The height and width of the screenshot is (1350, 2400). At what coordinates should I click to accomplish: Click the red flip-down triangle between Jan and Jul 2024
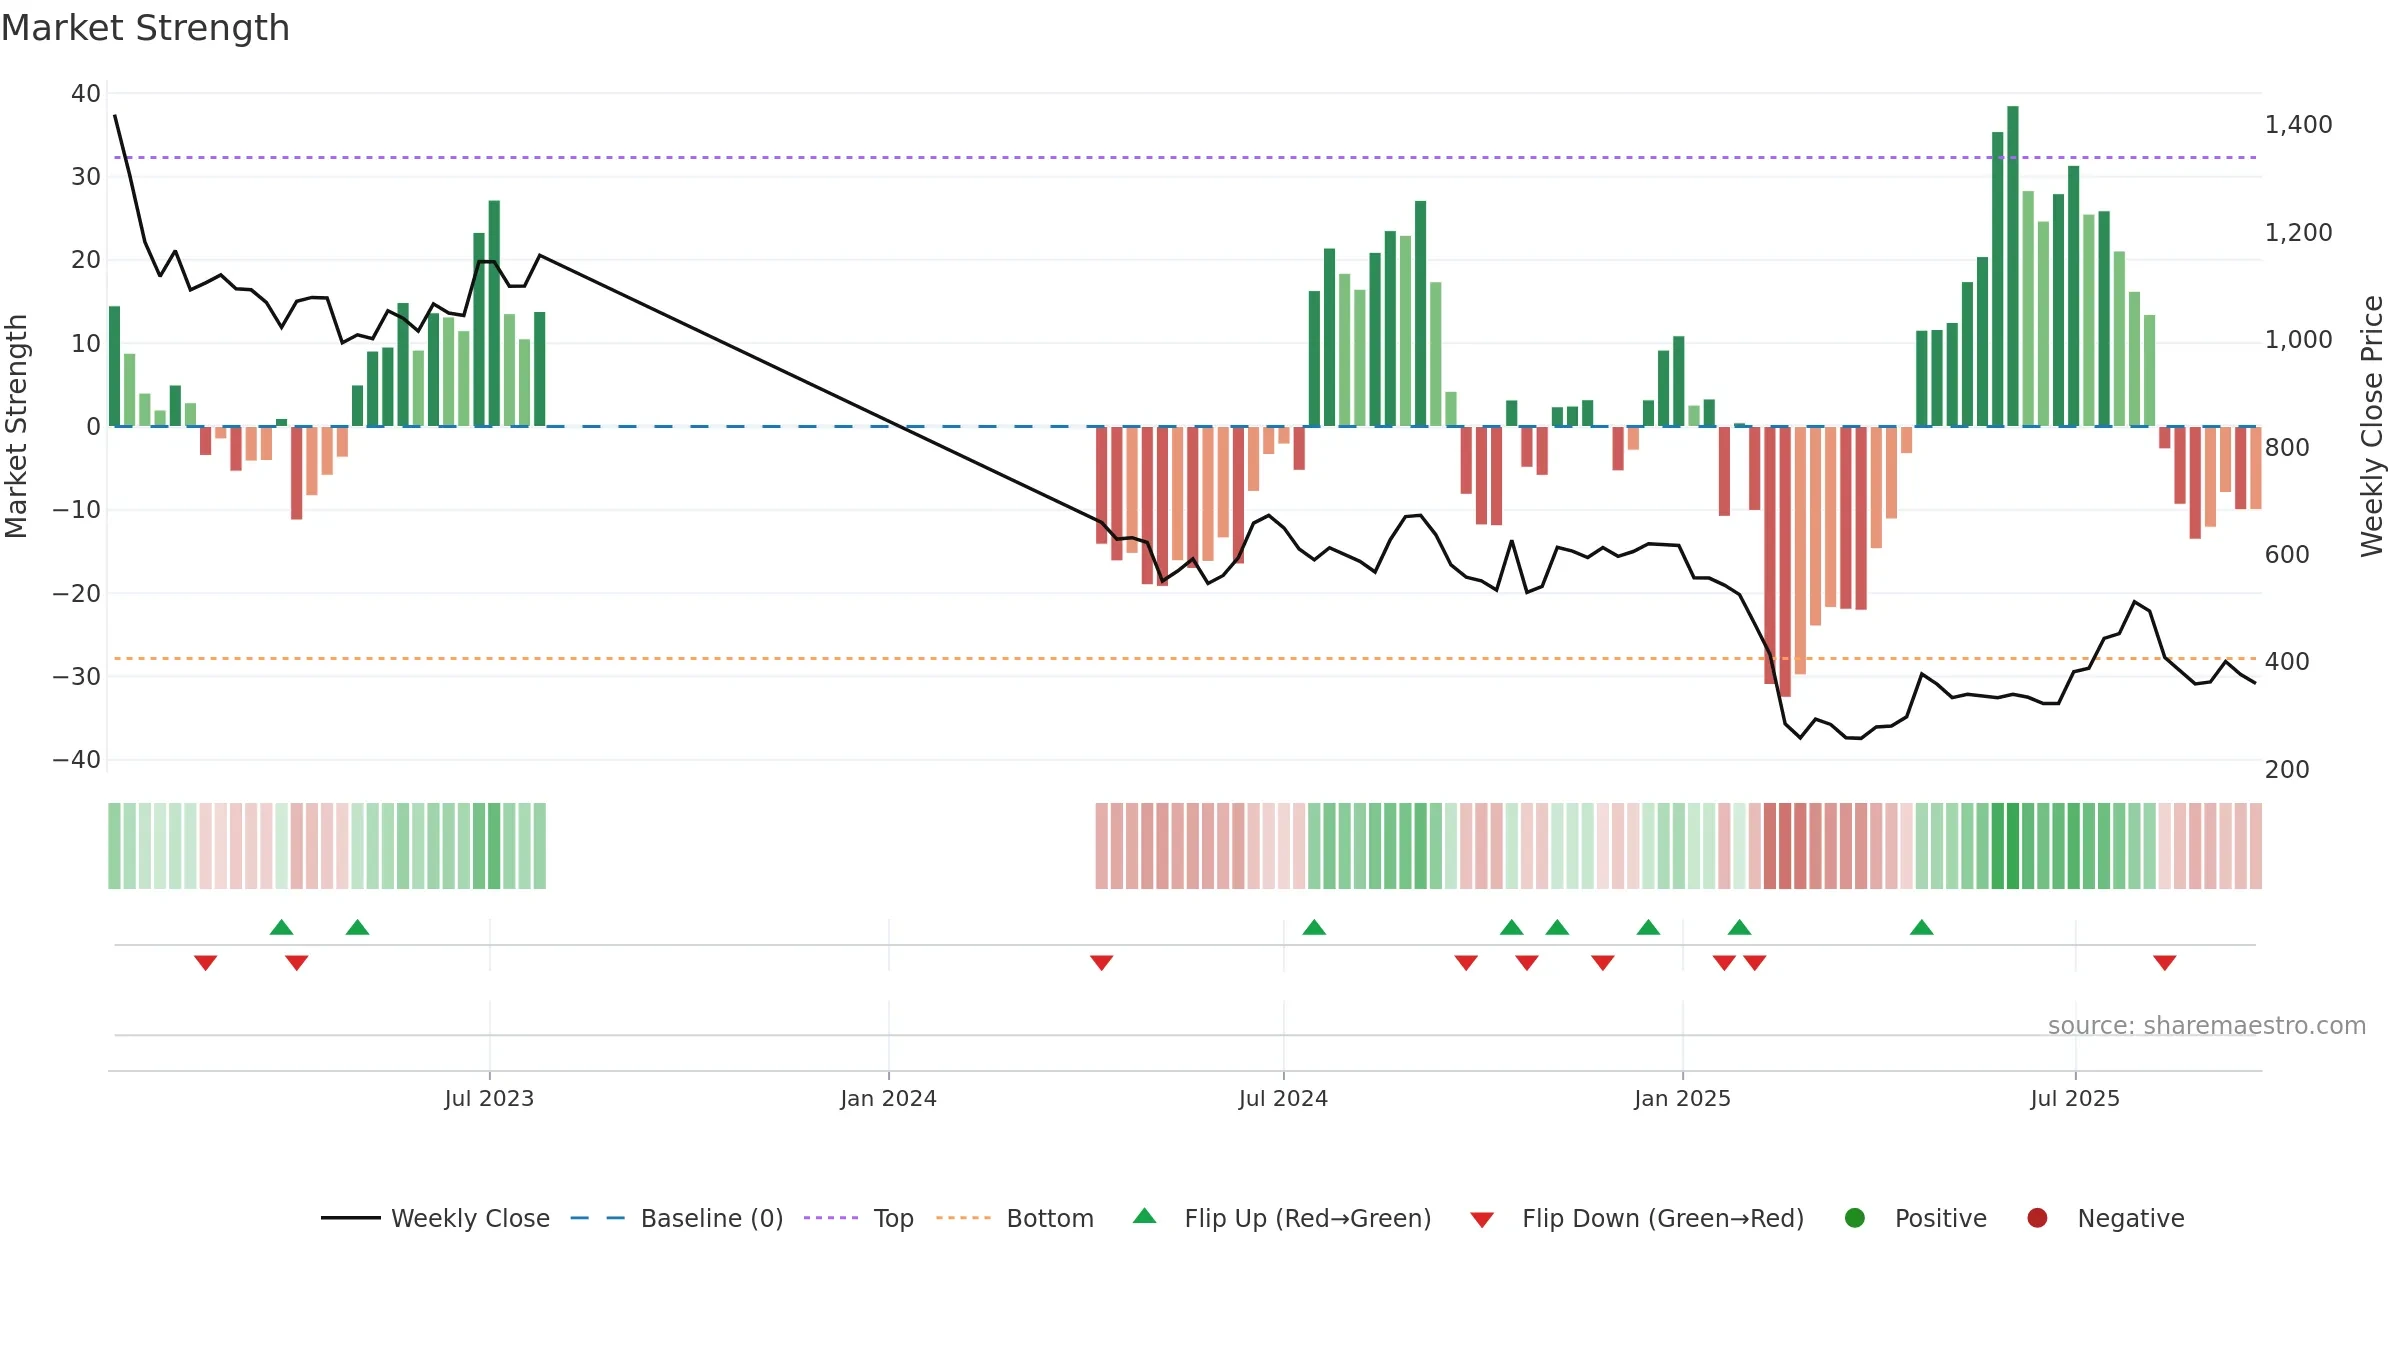click(x=1101, y=962)
